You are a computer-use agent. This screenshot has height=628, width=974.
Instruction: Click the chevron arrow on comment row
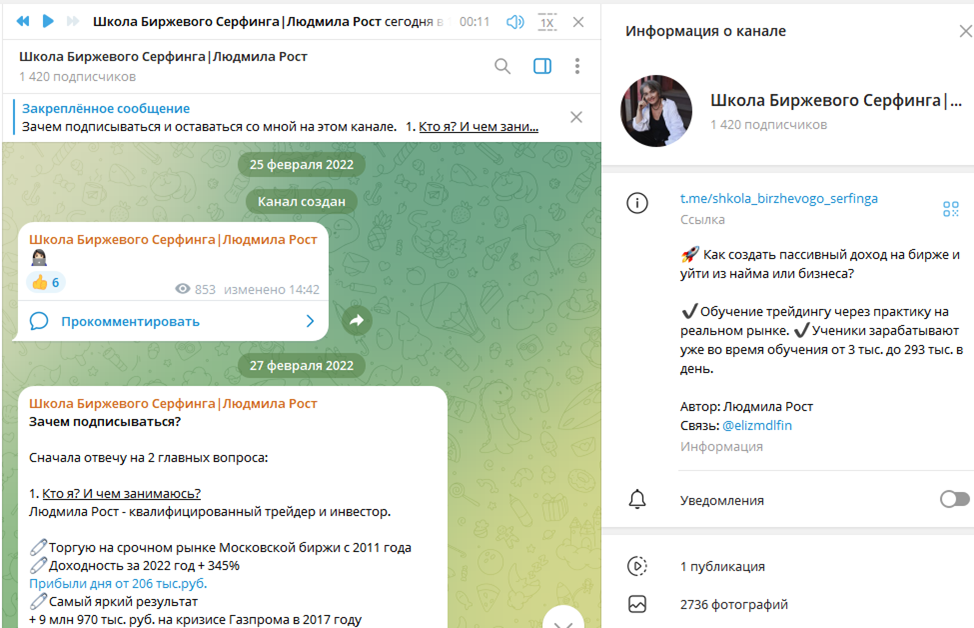coord(310,321)
